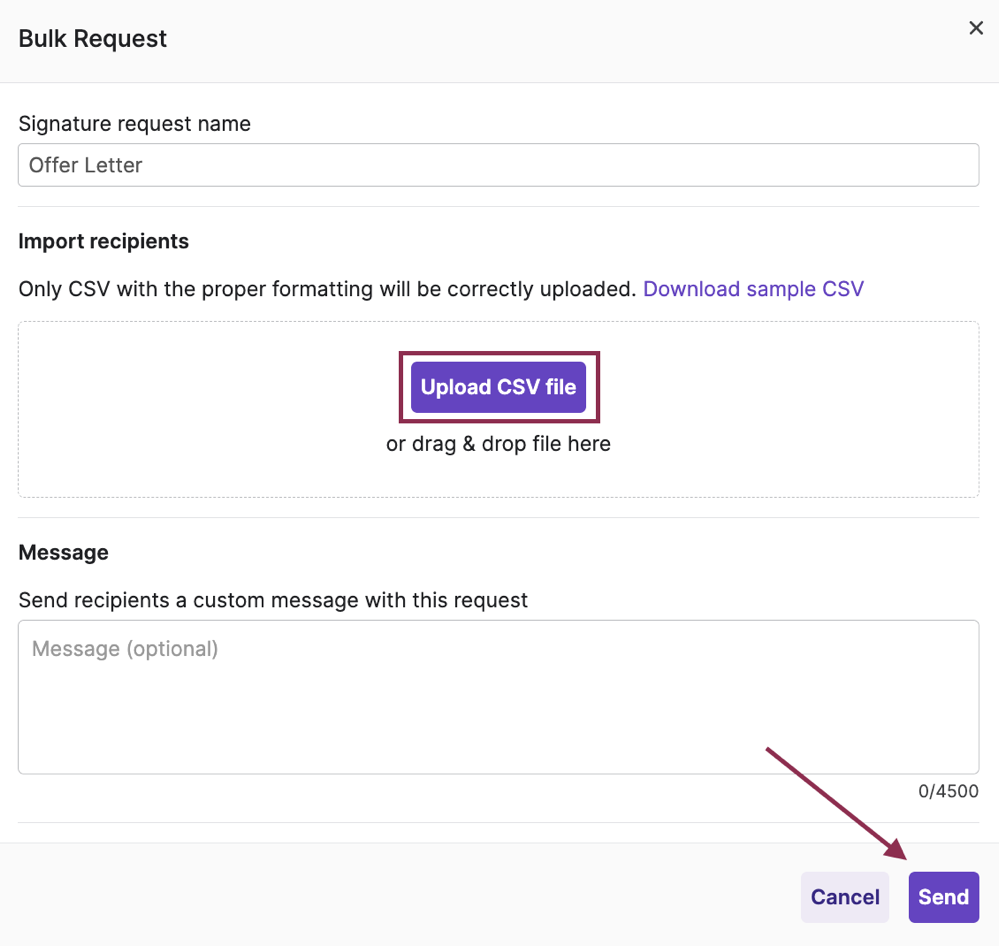Open the Download sample CSV link
This screenshot has width=999, height=946.
point(753,289)
